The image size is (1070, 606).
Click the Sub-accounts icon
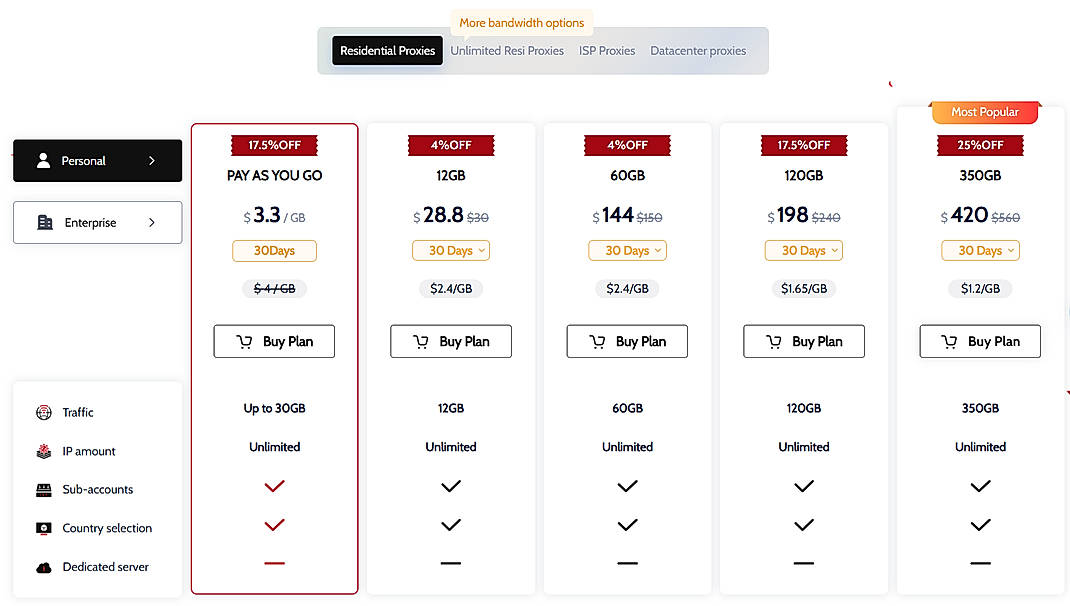(x=44, y=489)
